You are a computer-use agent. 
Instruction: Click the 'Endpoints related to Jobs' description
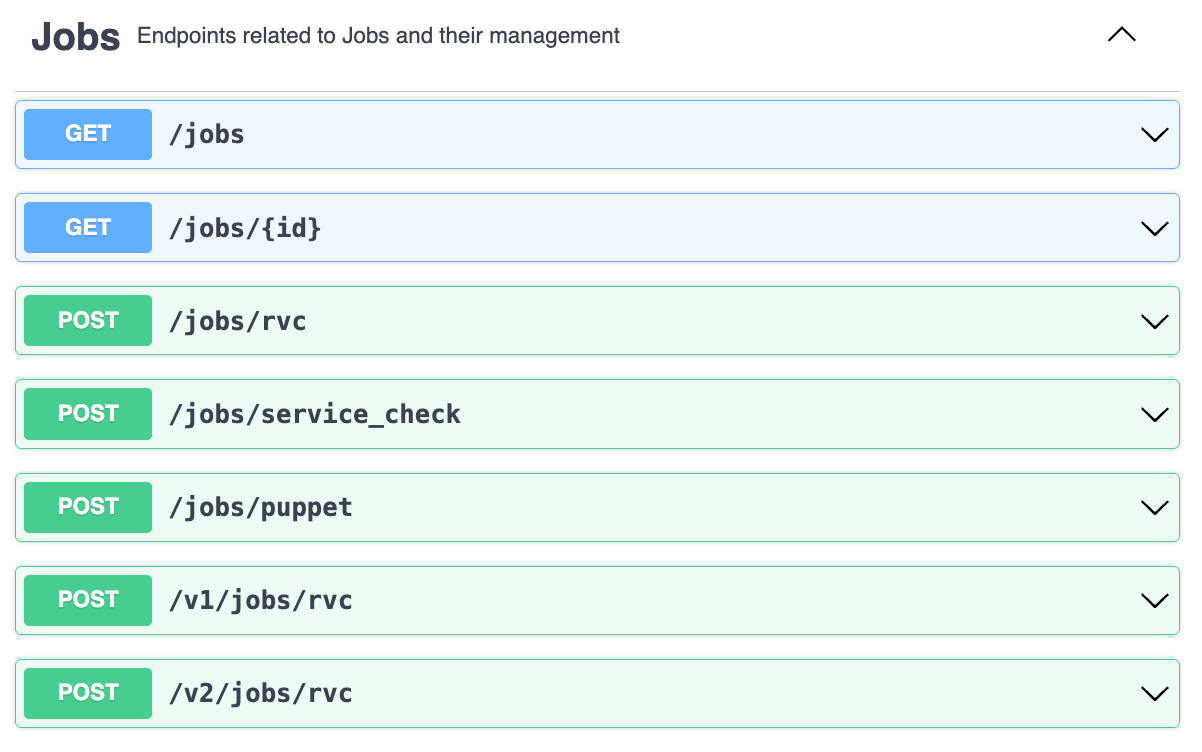(x=378, y=36)
